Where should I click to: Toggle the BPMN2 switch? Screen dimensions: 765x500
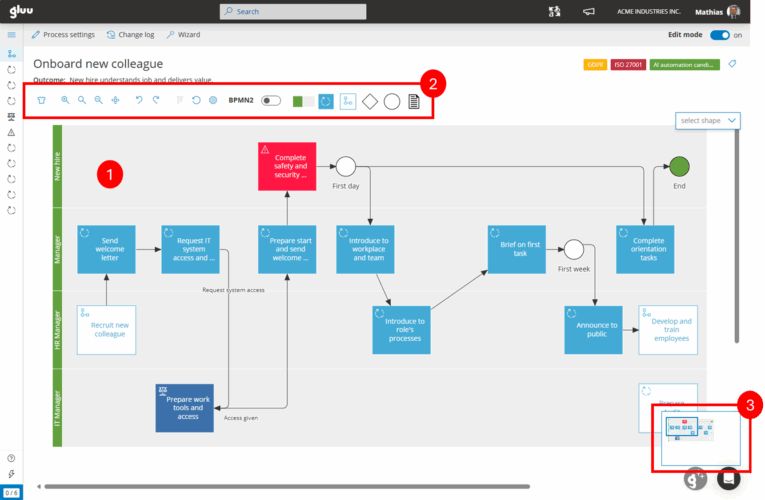270,101
